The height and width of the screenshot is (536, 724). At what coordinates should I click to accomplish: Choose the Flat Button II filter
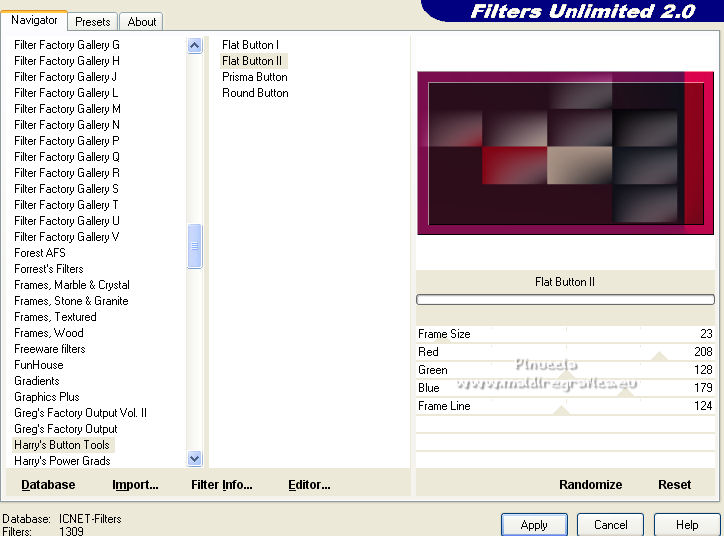(x=252, y=61)
